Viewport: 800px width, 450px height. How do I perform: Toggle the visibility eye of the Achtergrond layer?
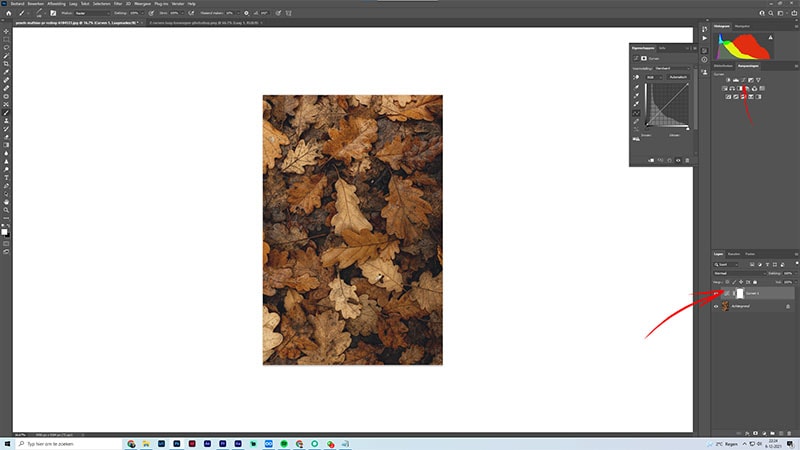(716, 306)
